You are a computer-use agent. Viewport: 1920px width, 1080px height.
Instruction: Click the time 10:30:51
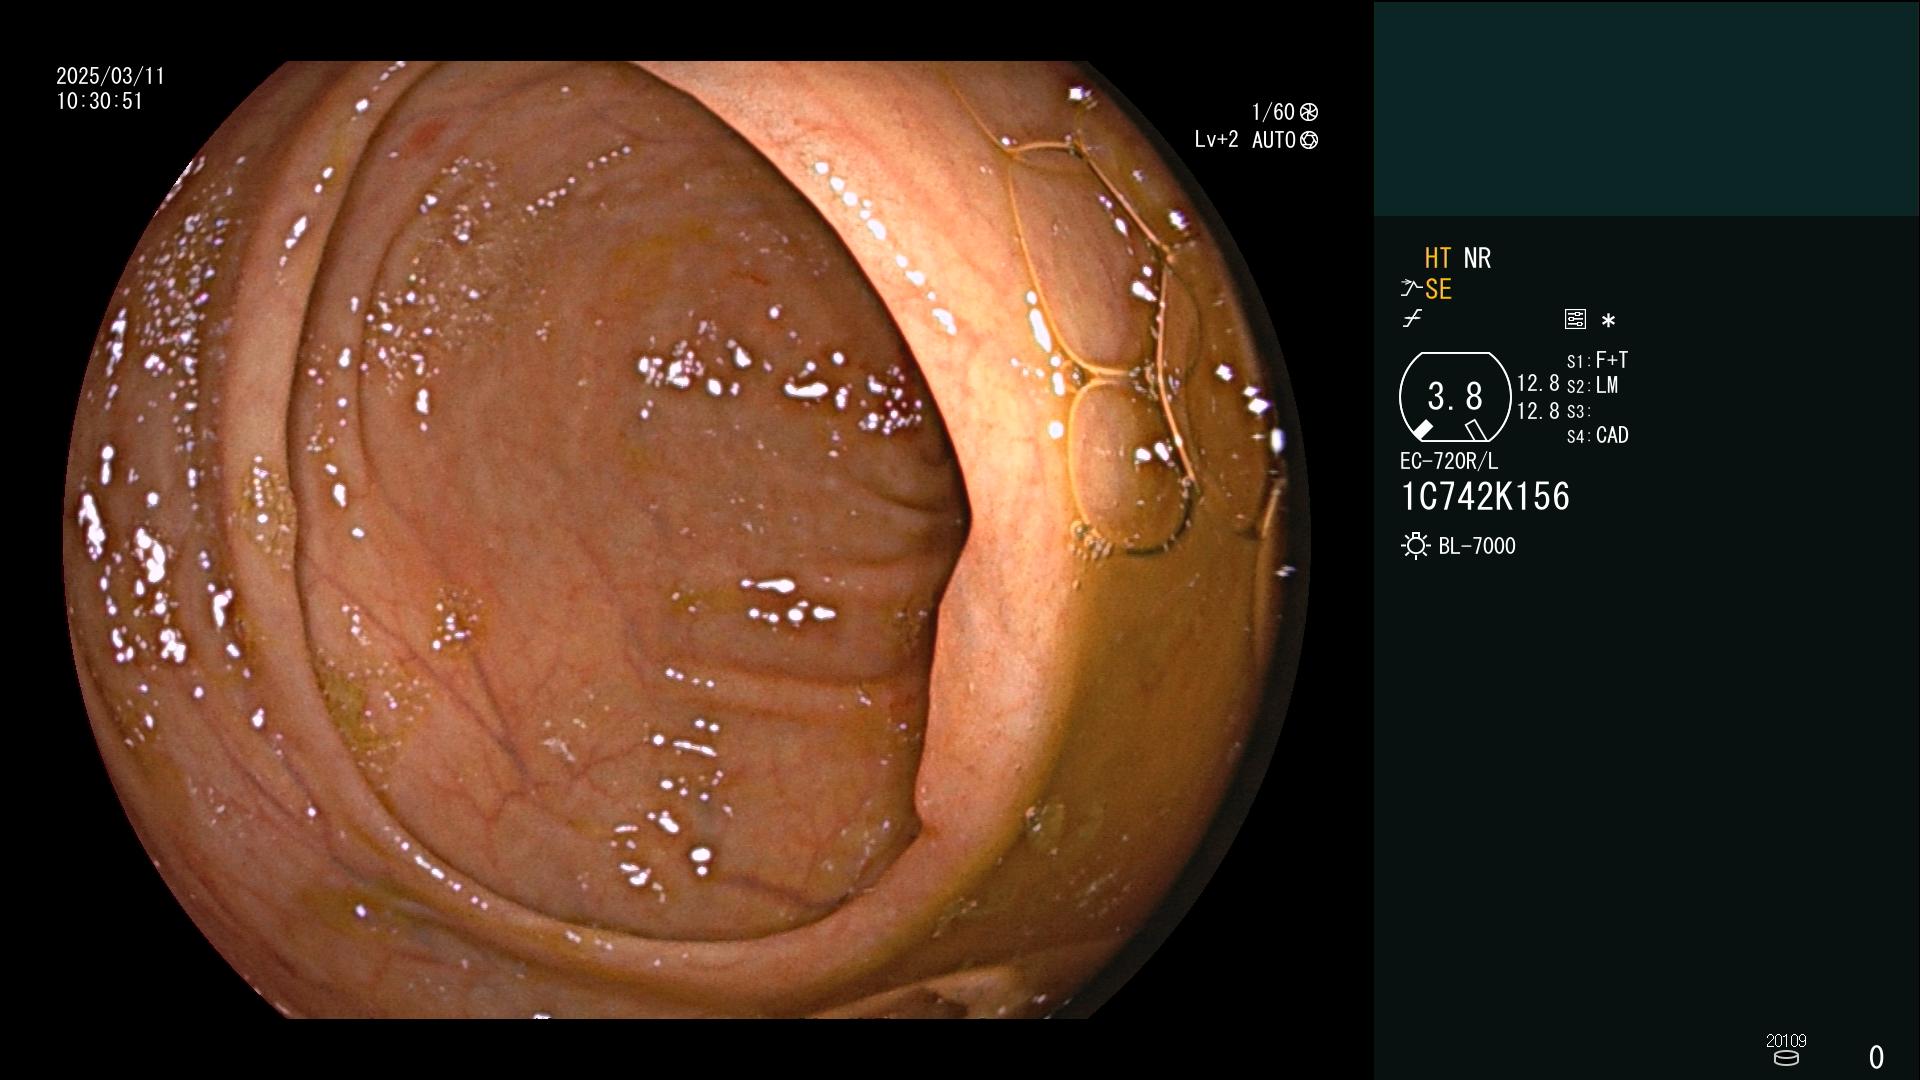[x=100, y=101]
